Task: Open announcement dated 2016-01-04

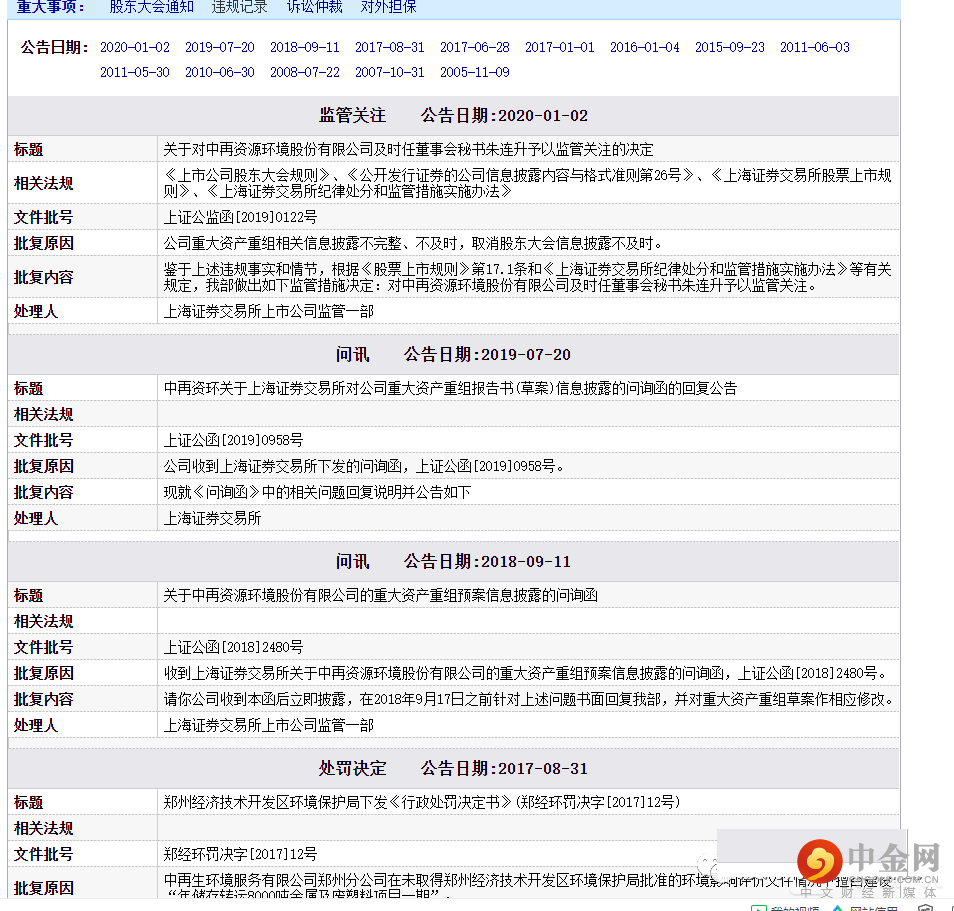Action: point(644,46)
